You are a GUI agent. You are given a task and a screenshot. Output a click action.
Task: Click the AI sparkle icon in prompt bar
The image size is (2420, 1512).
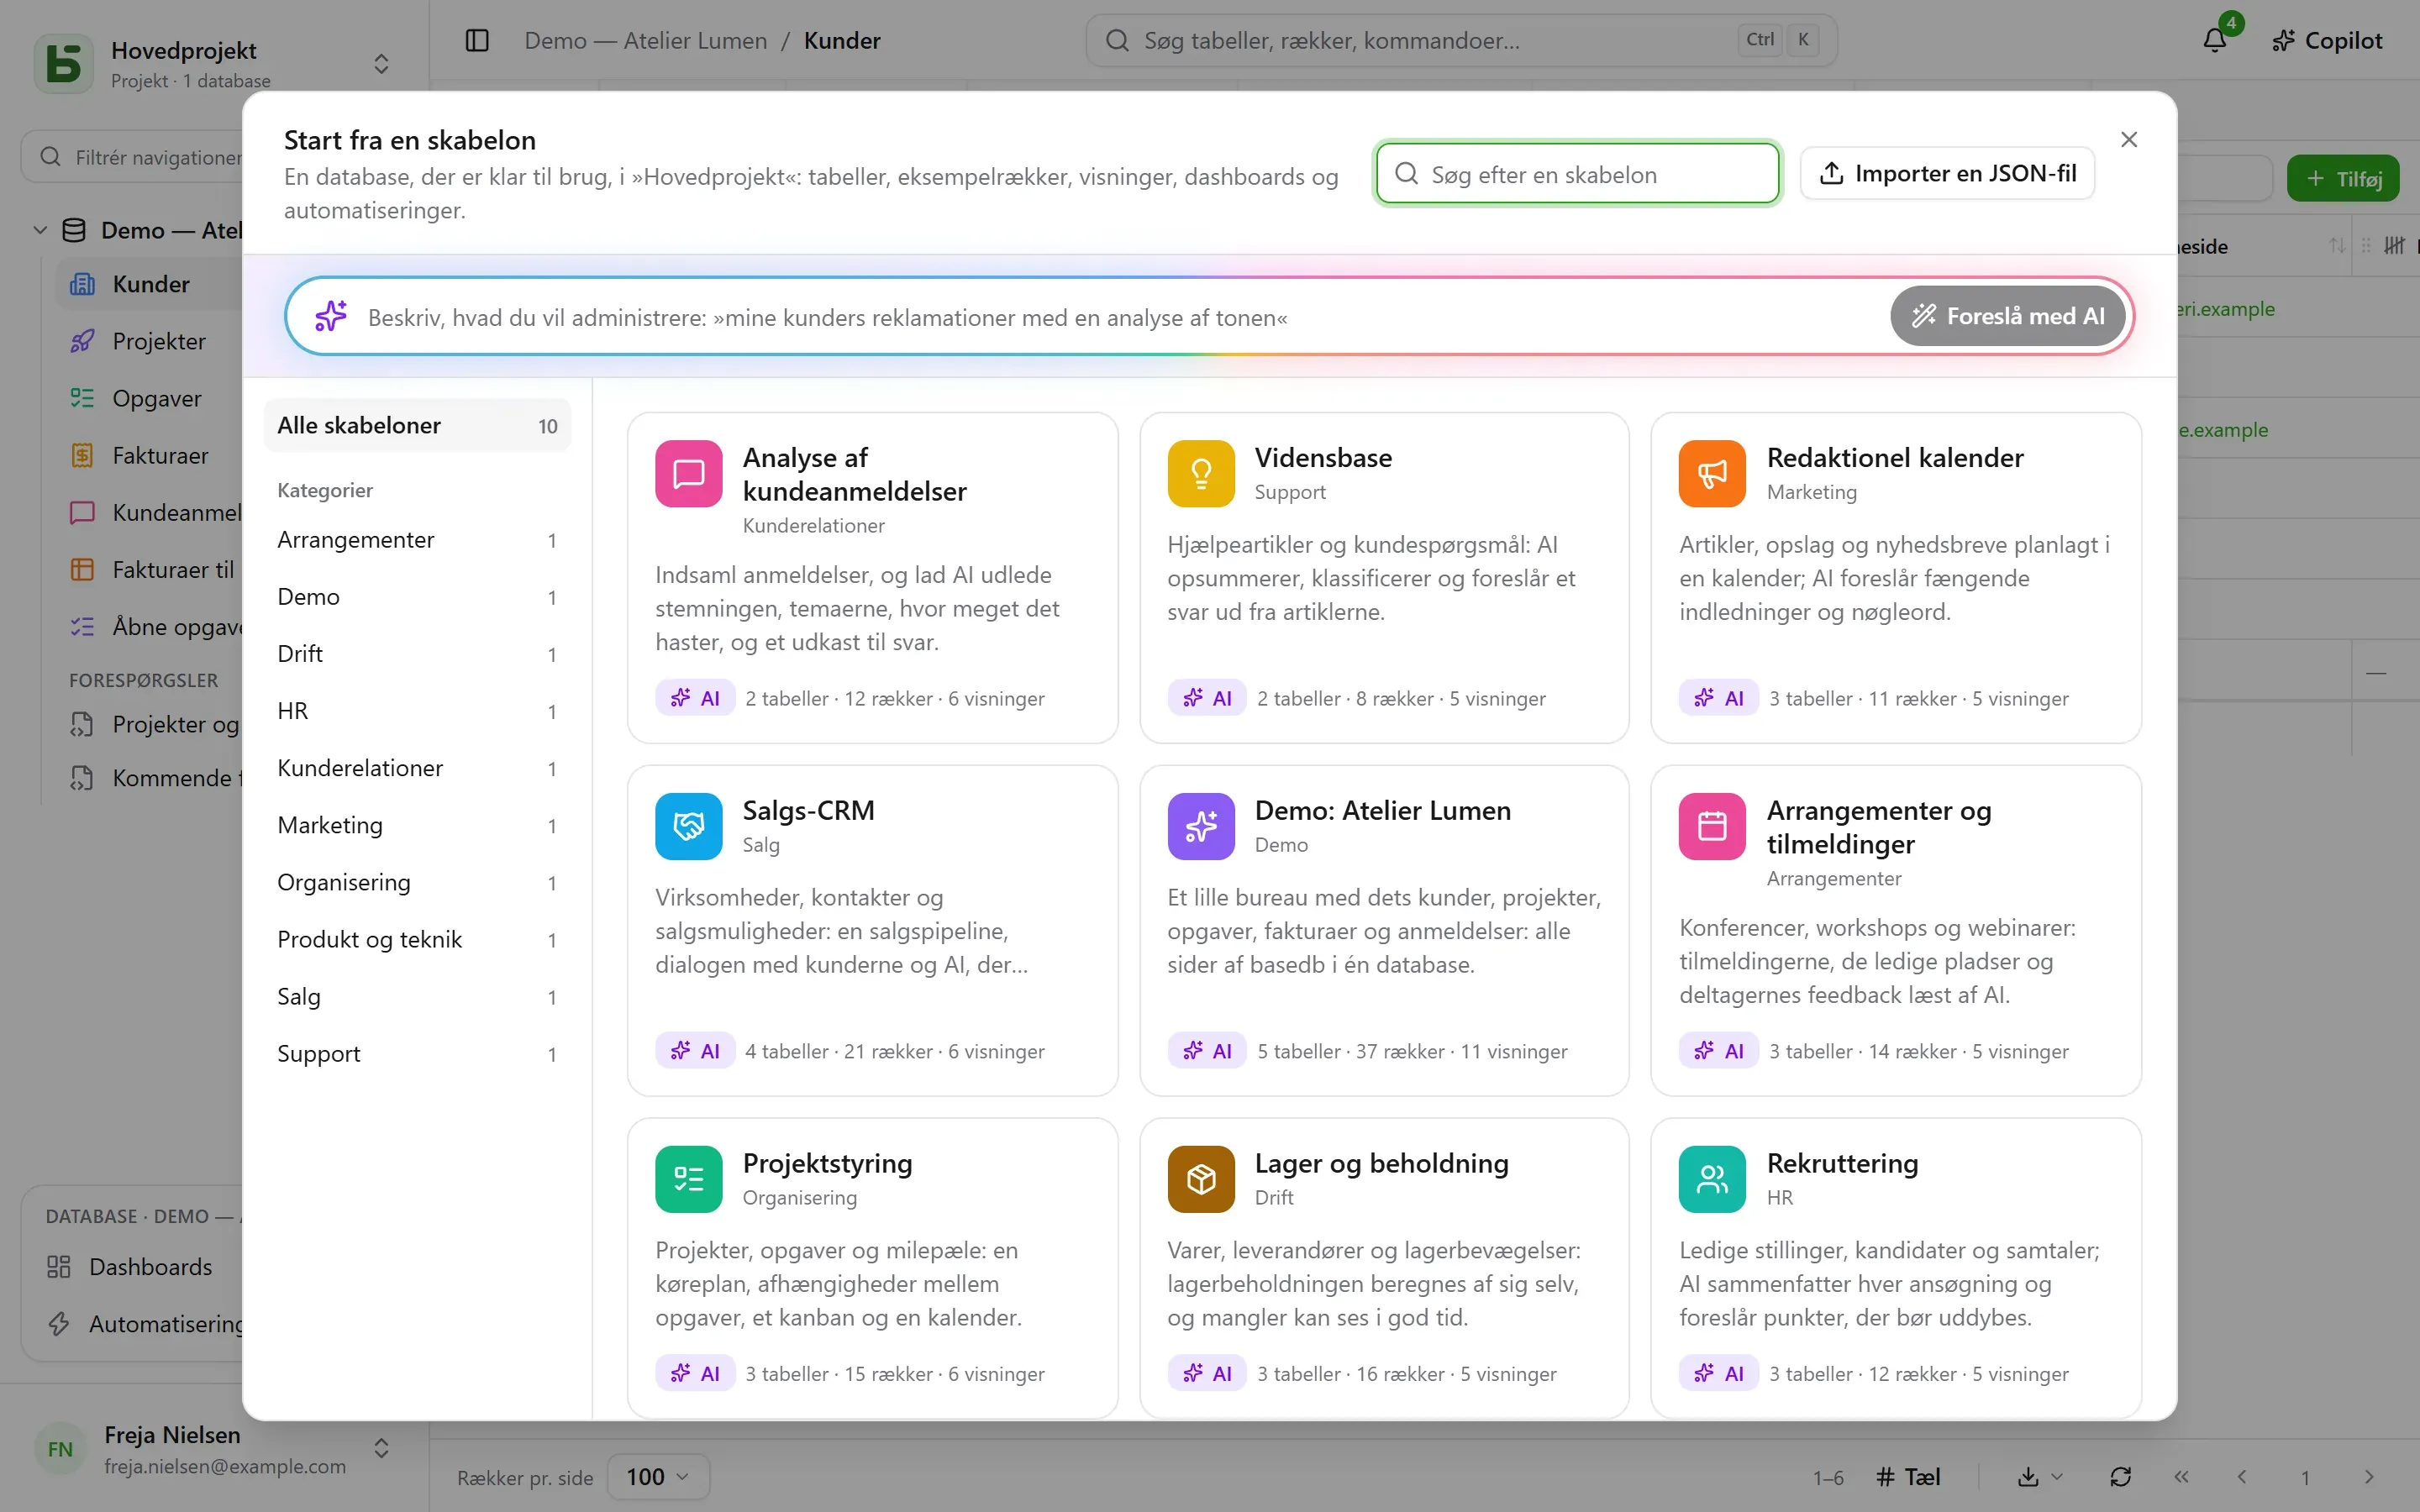331,316
